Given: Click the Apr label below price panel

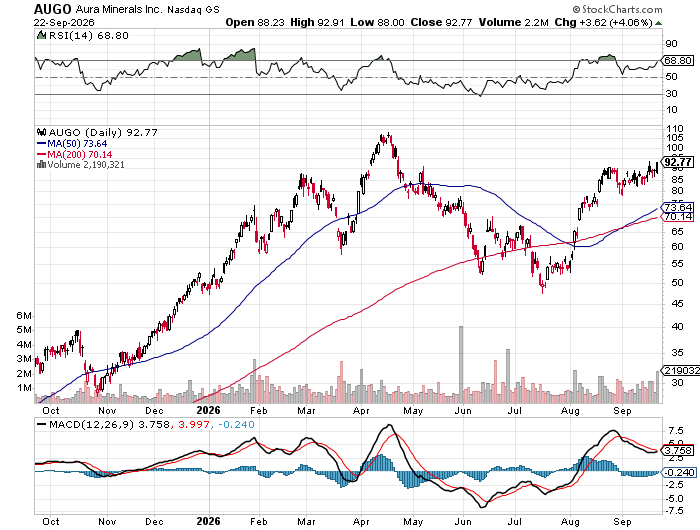Looking at the screenshot, I should click(x=361, y=410).
